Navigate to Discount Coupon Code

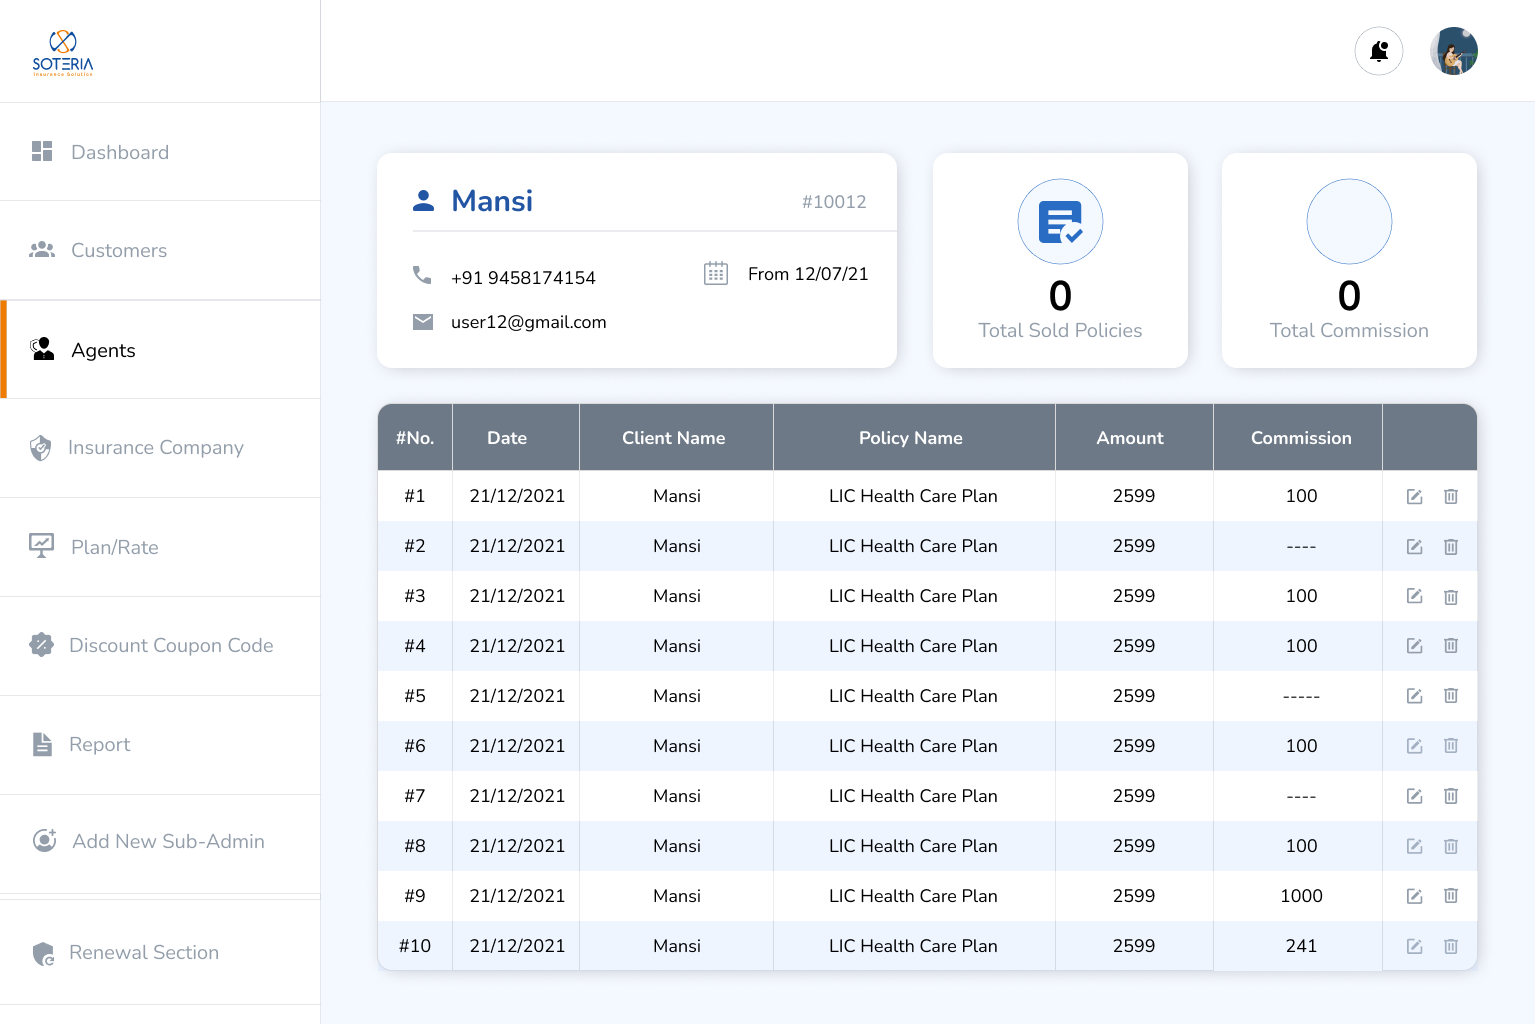point(170,646)
